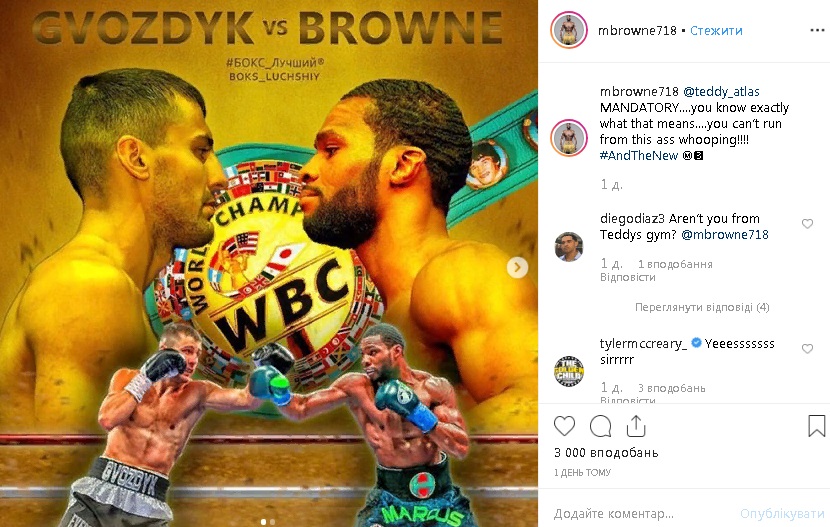Select second carousel dot indicator
The height and width of the screenshot is (527, 830).
(272, 522)
